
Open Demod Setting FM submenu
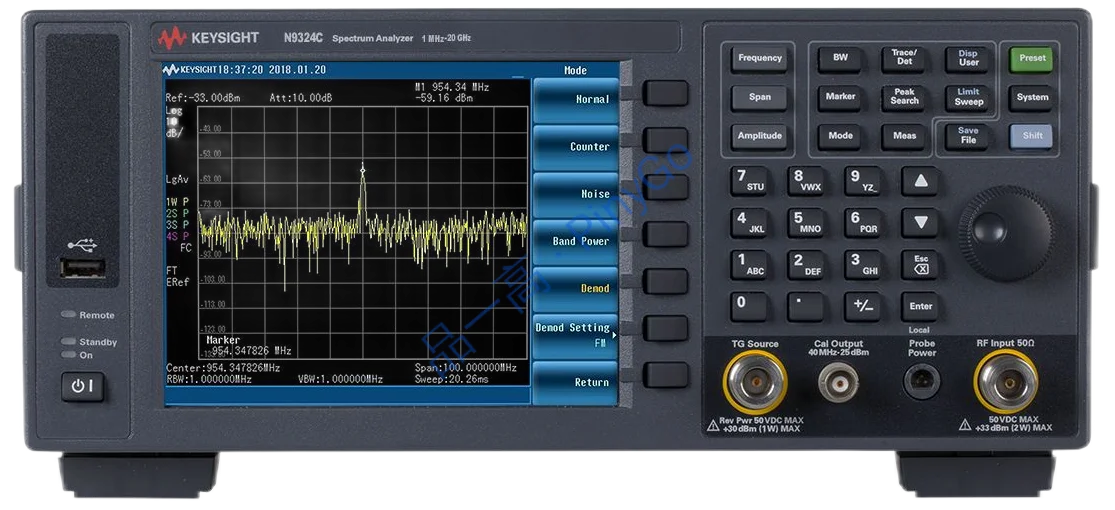point(575,336)
